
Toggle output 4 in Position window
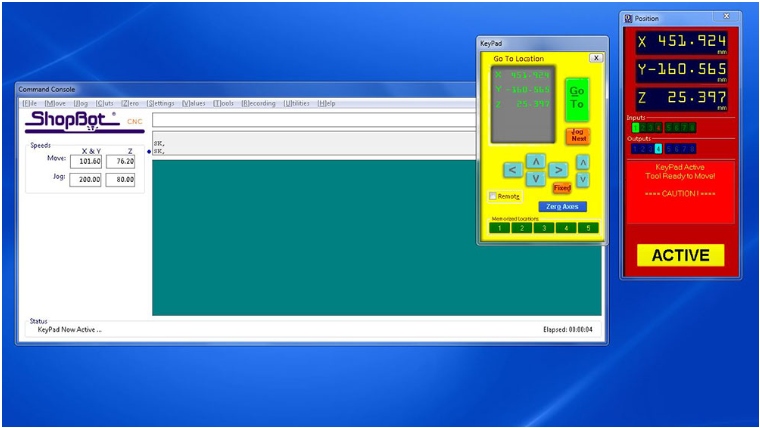pos(658,149)
